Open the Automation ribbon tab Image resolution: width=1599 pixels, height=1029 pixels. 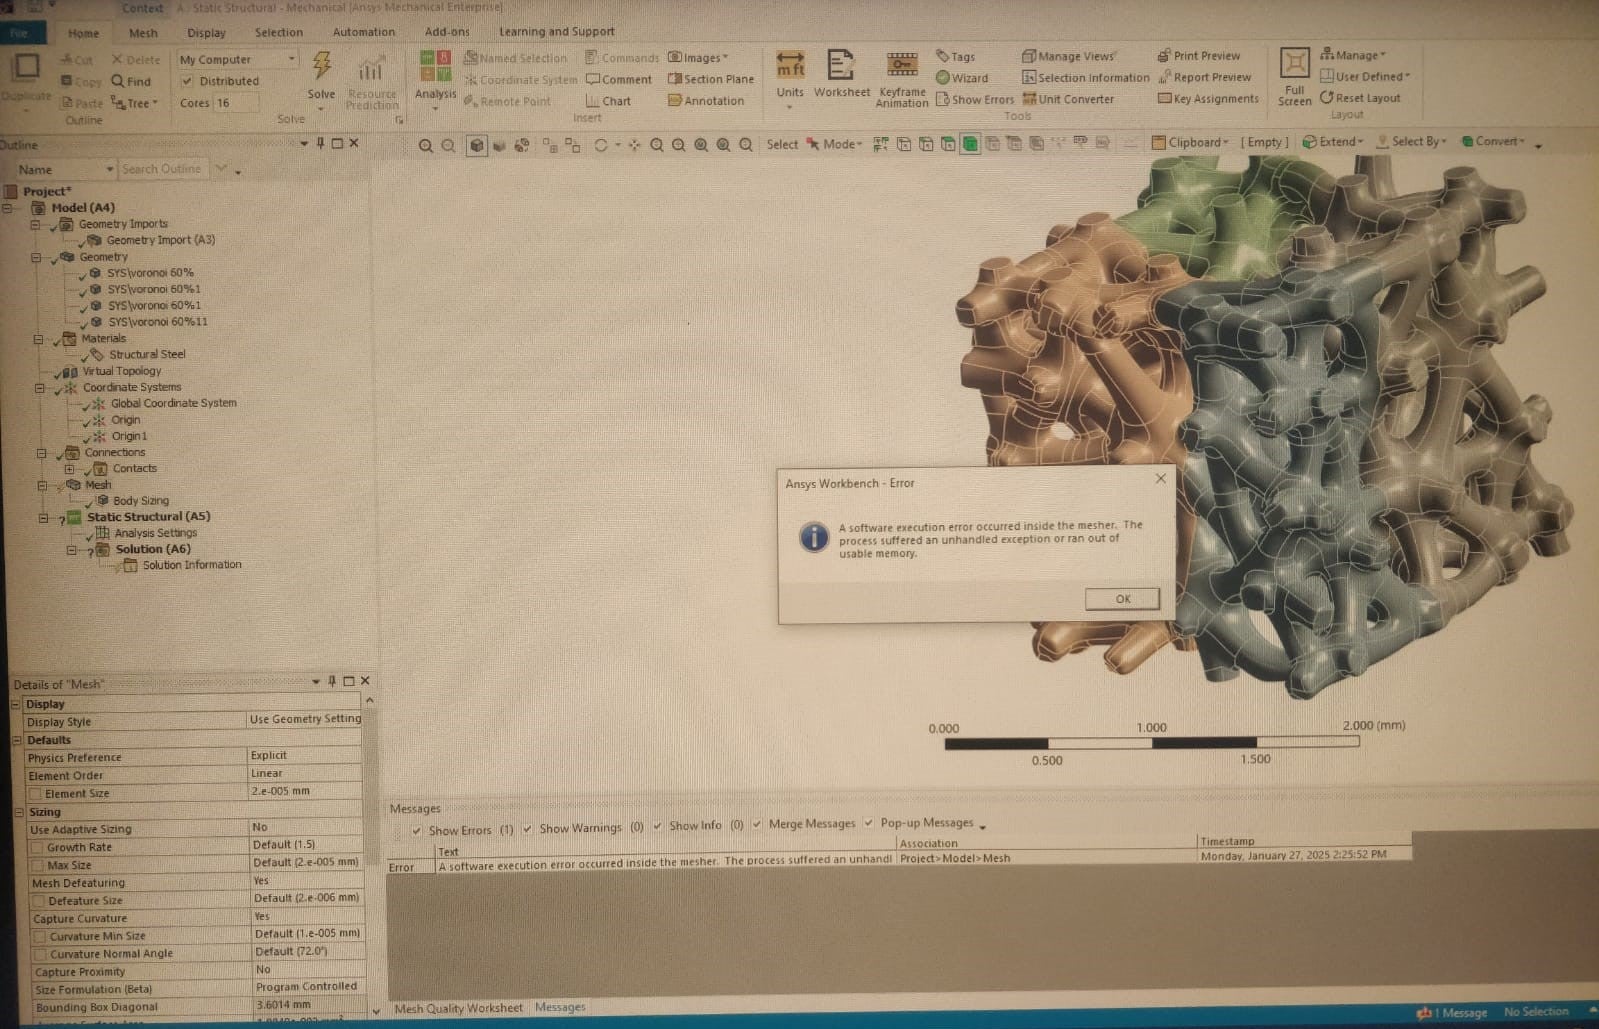click(363, 32)
